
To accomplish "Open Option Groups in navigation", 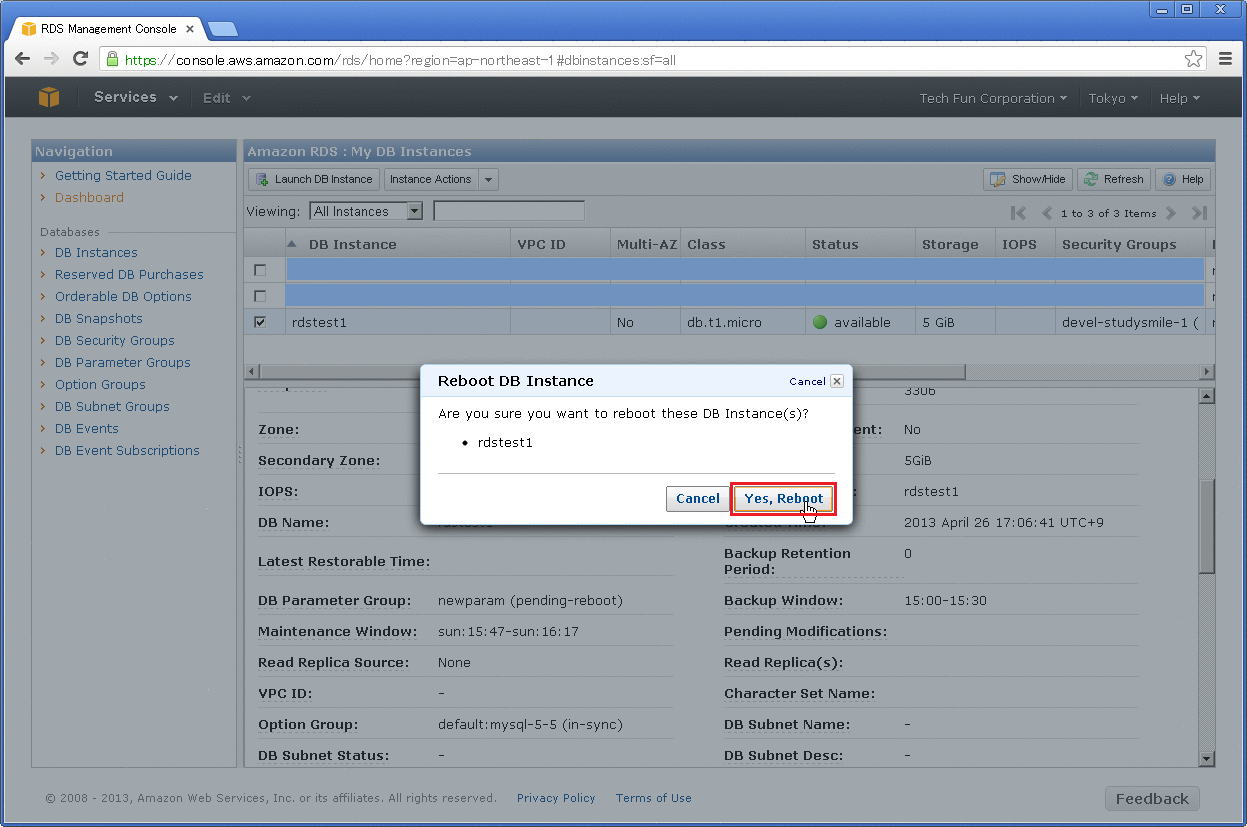I will pos(100,385).
